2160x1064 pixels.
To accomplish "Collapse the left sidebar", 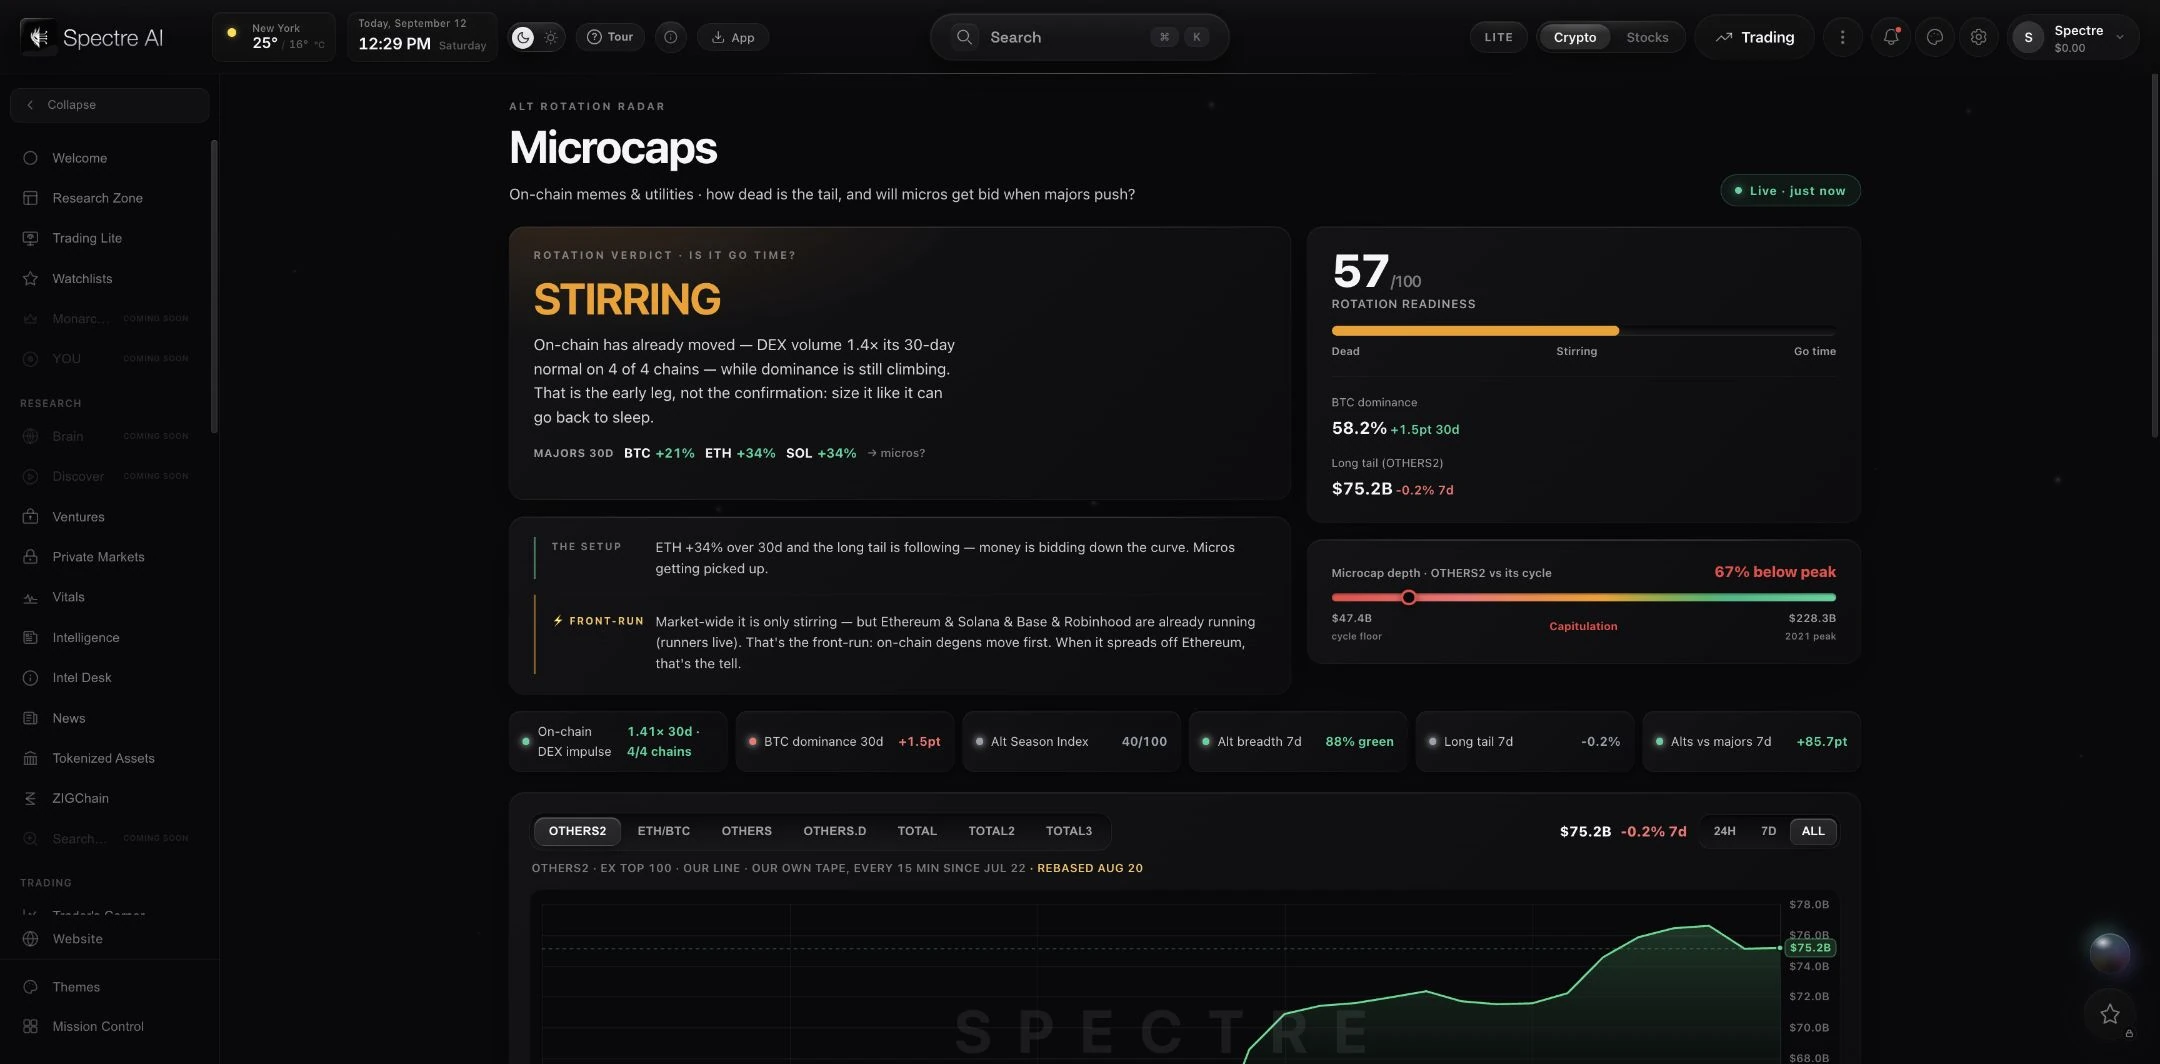I will point(110,105).
